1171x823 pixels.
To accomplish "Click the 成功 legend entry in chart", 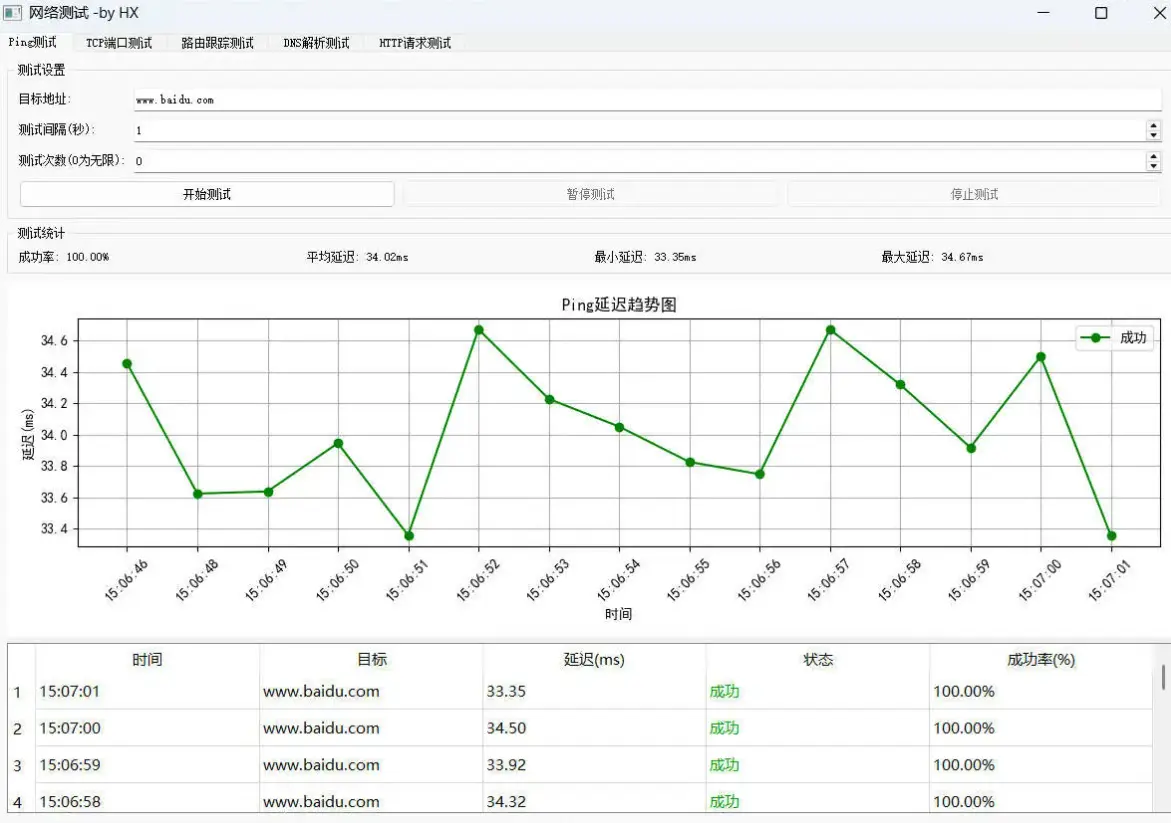I will pyautogui.click(x=1114, y=338).
